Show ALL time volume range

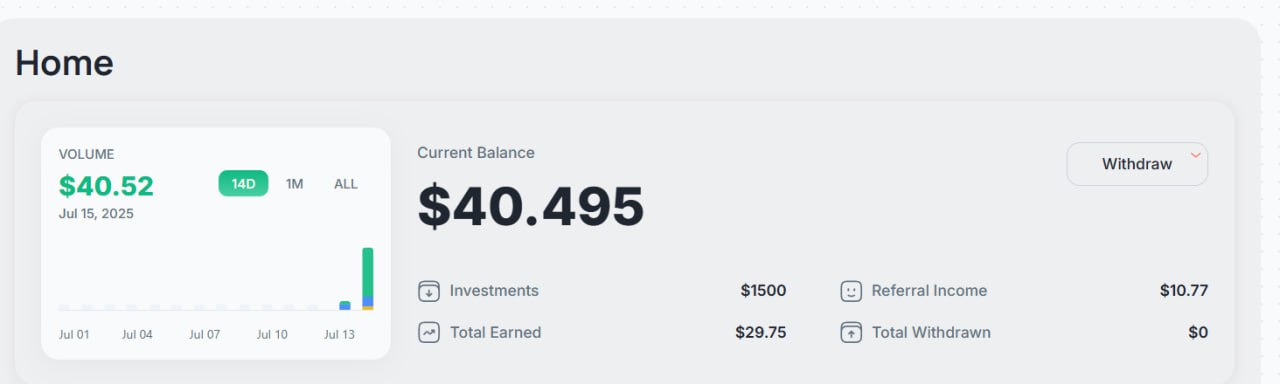[x=345, y=184]
